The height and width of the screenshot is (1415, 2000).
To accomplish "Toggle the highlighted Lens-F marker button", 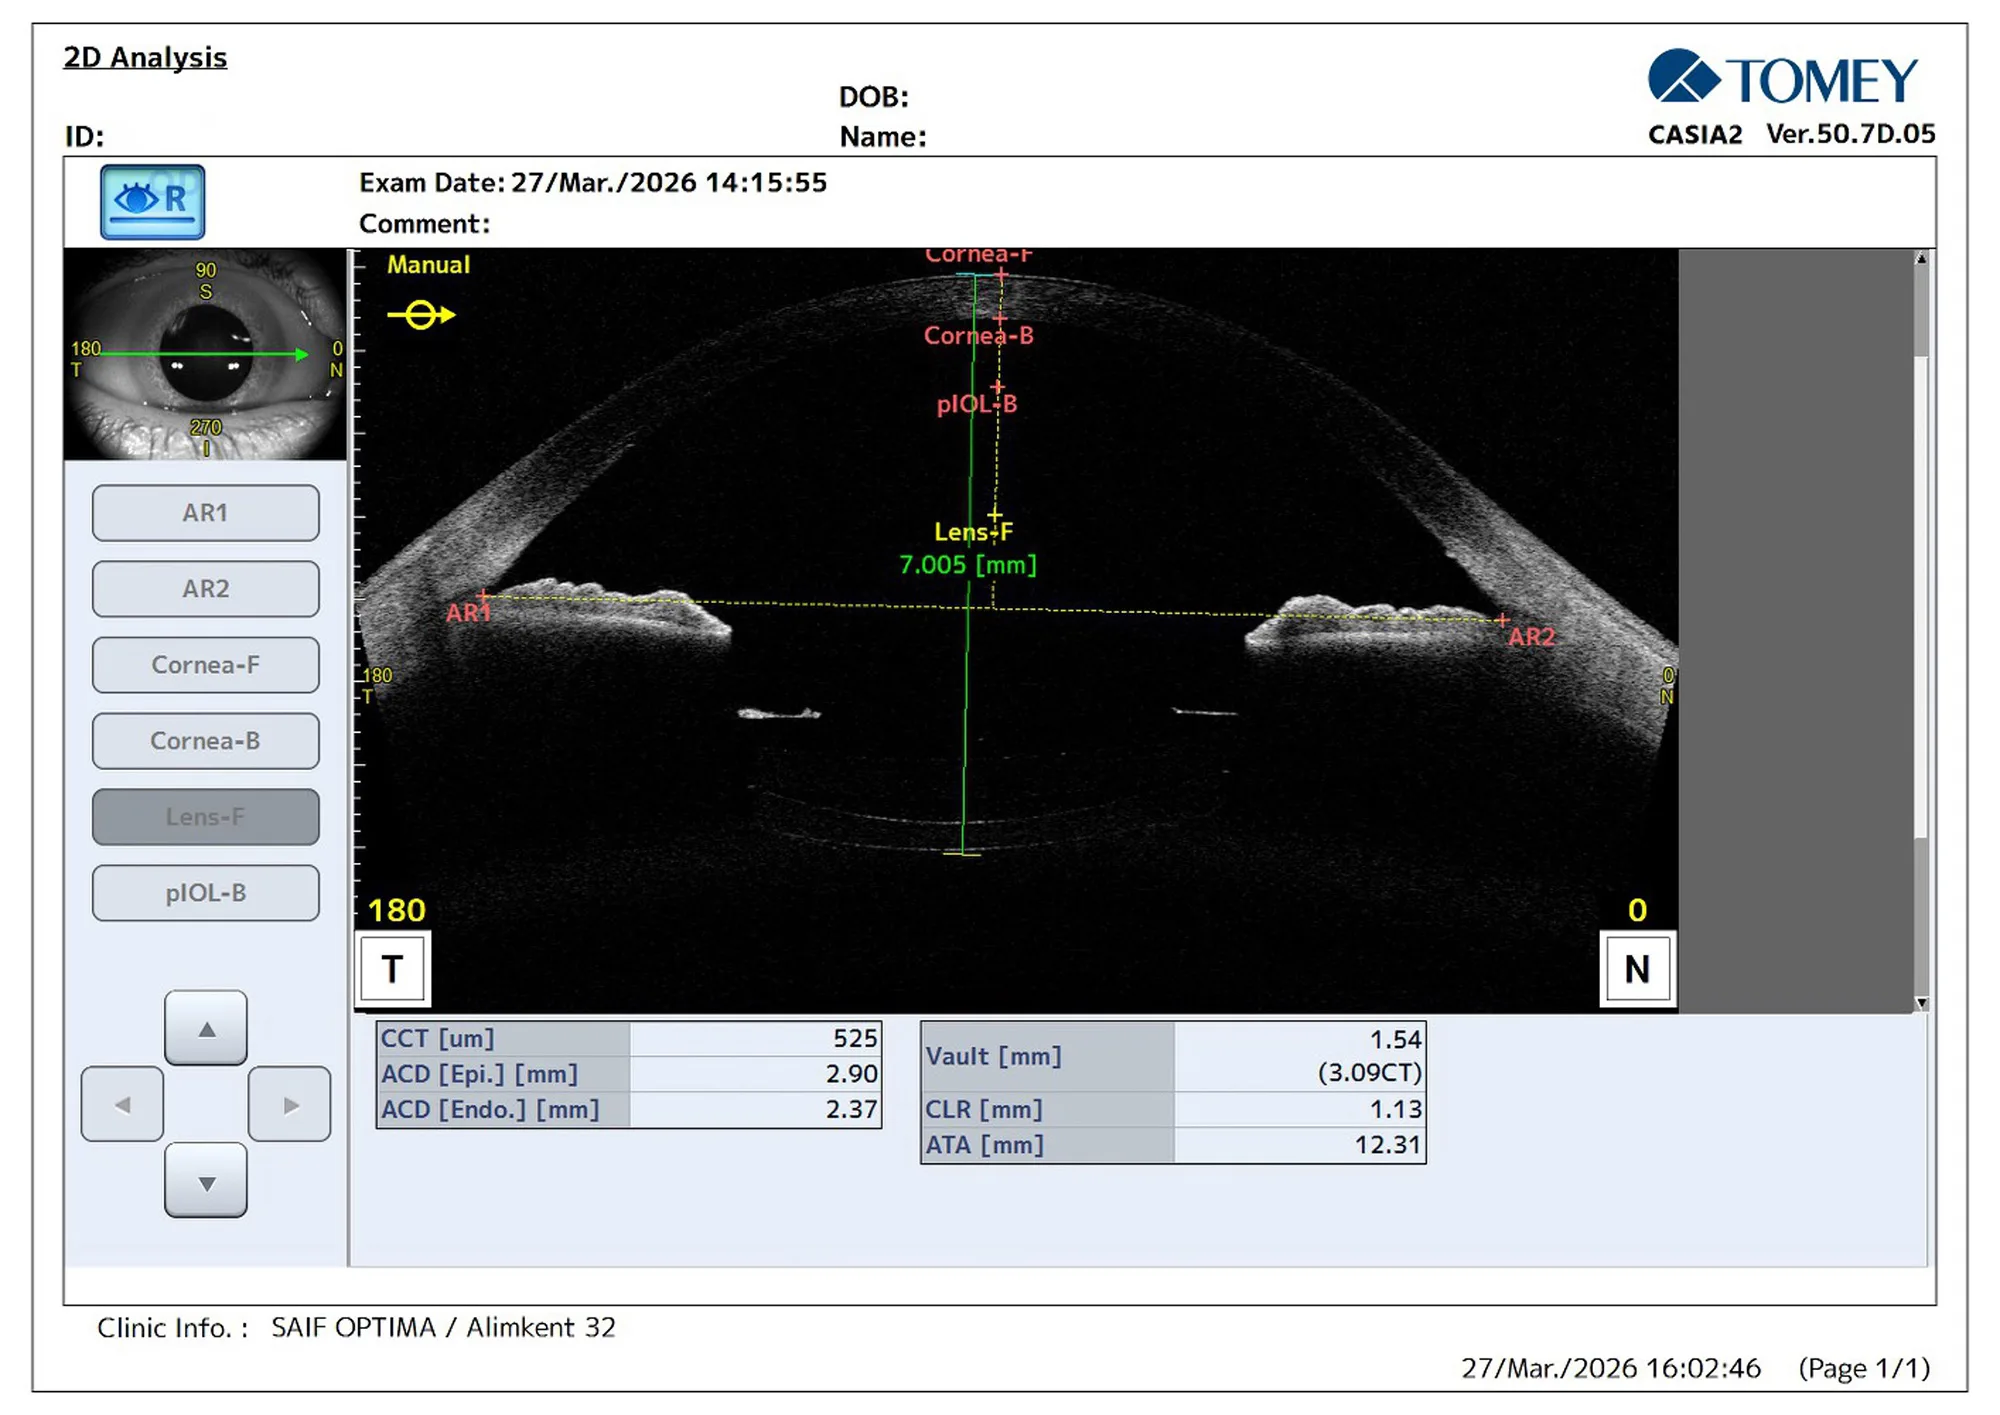I will pyautogui.click(x=206, y=817).
